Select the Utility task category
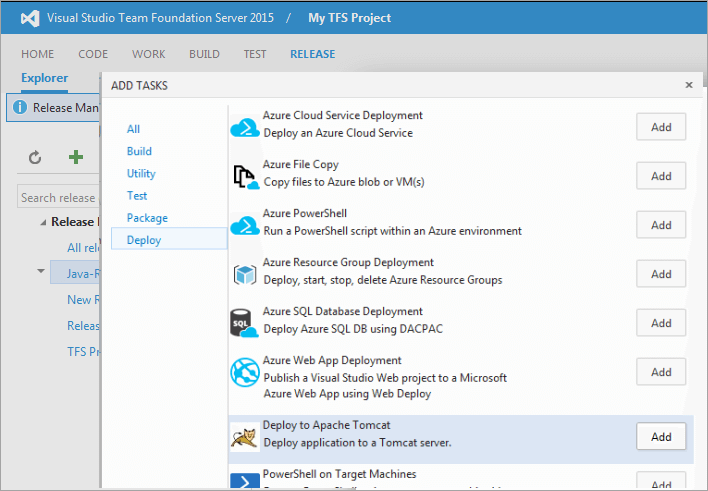The image size is (708, 491). [x=141, y=173]
